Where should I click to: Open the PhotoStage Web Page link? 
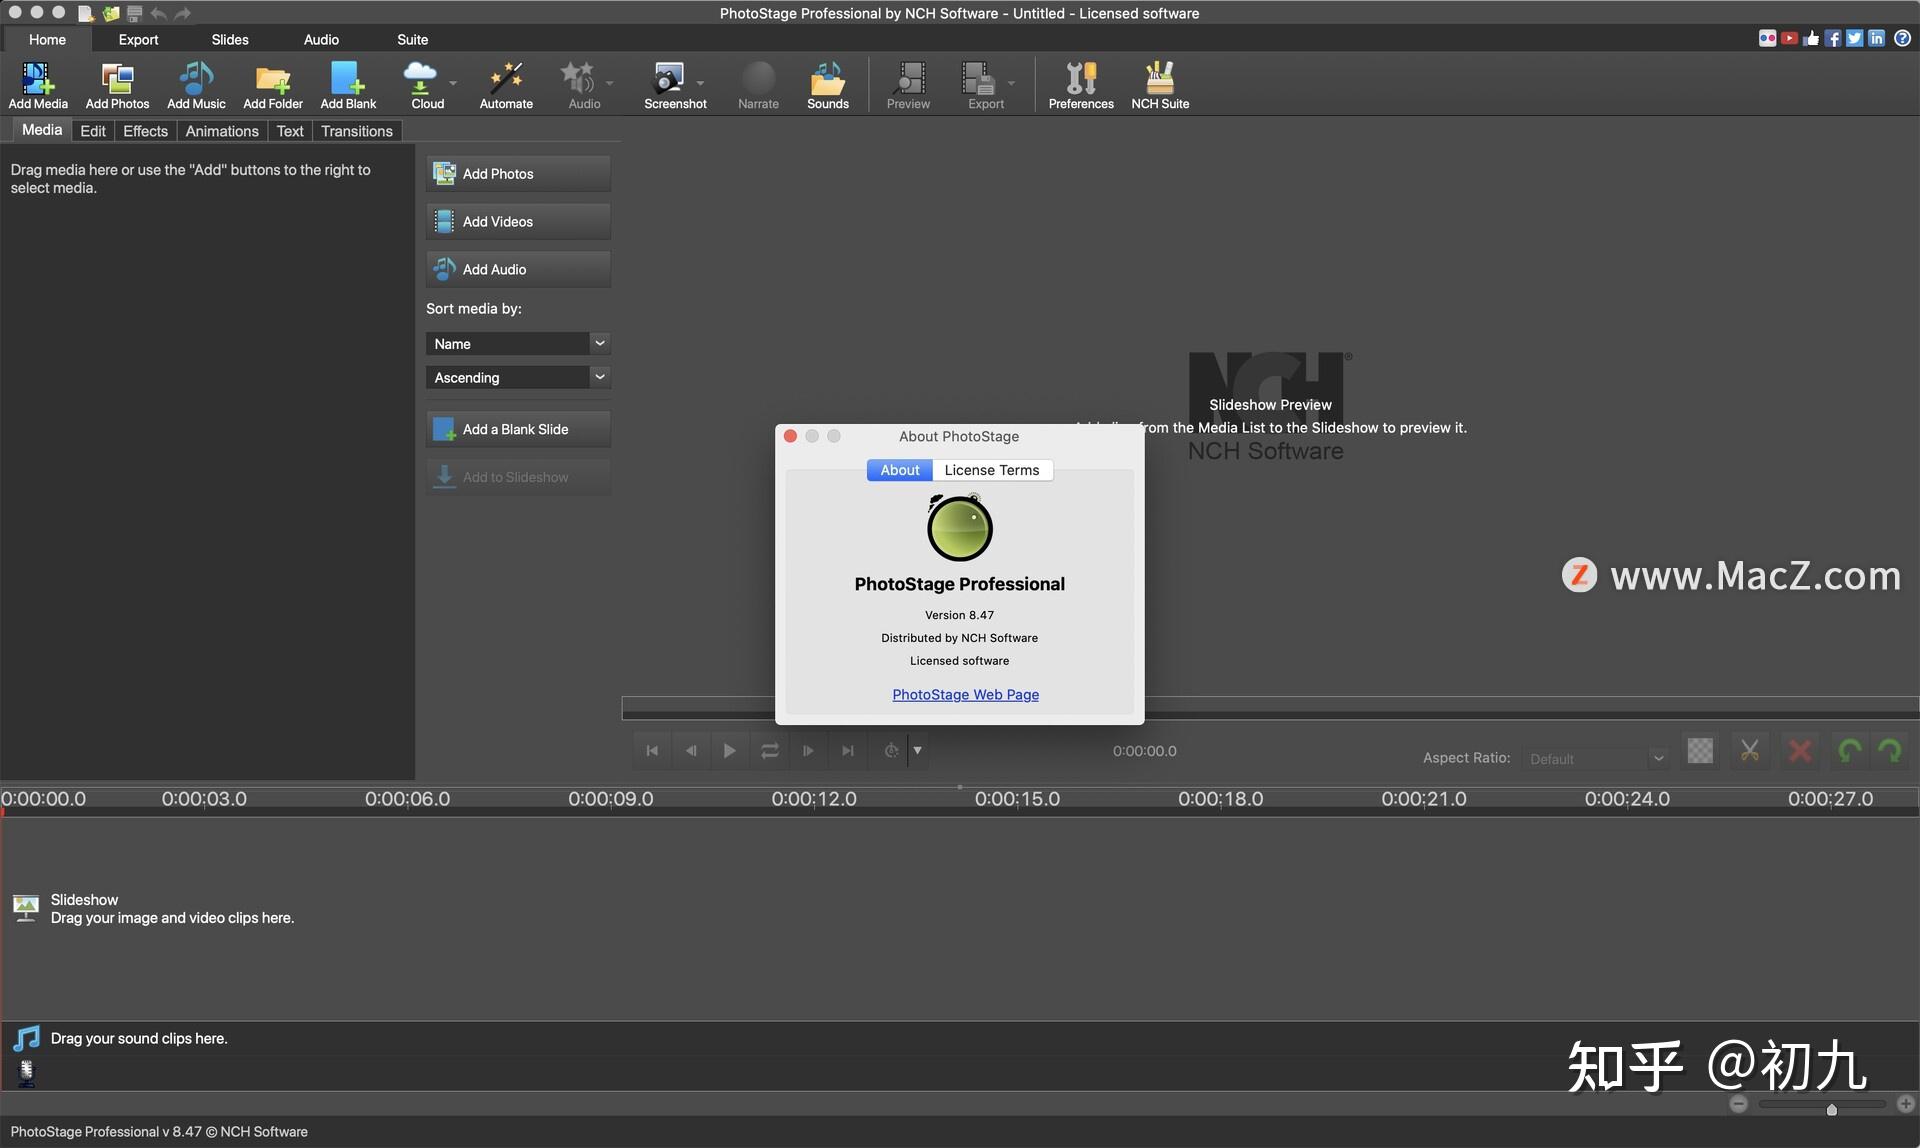tap(965, 694)
